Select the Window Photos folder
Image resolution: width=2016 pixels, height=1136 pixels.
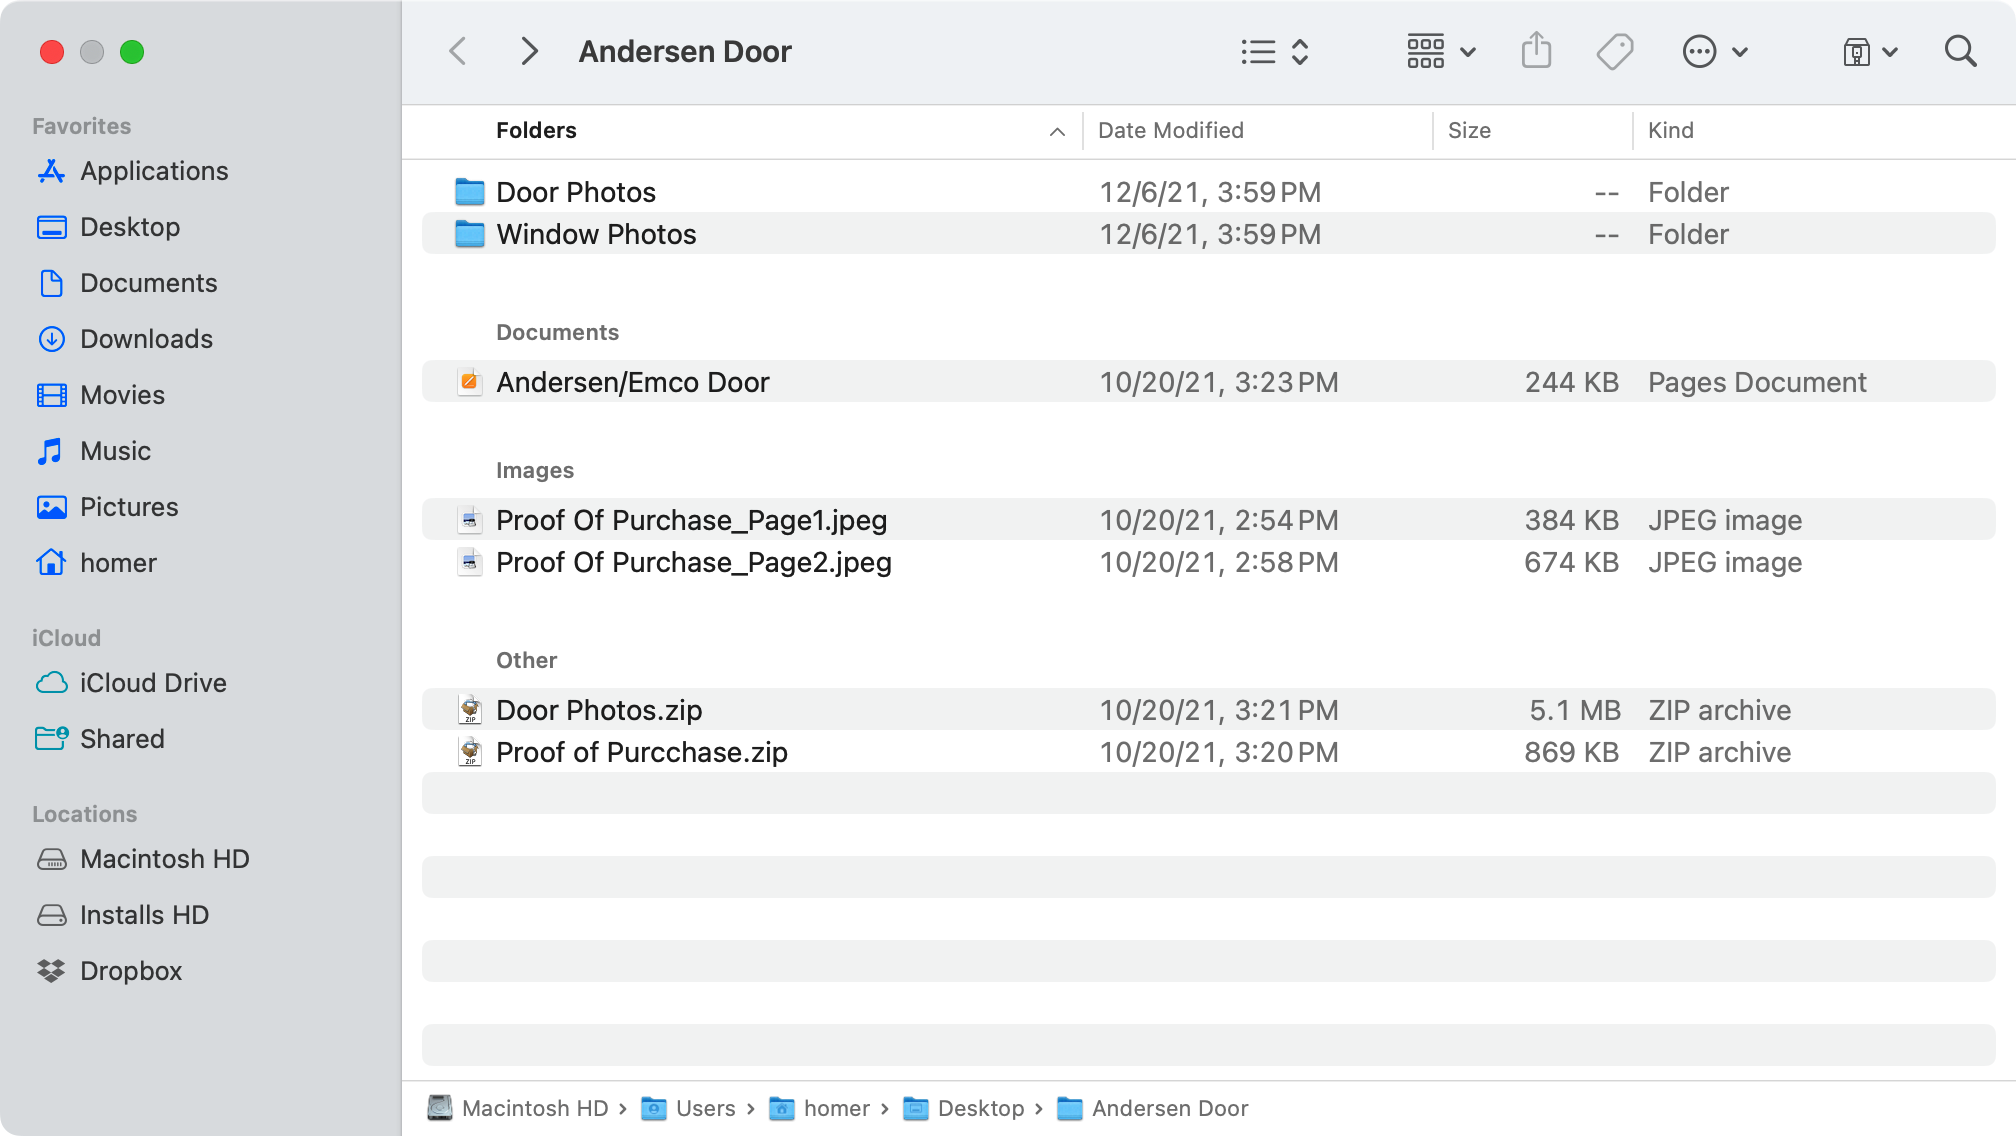pyautogui.click(x=1208, y=234)
